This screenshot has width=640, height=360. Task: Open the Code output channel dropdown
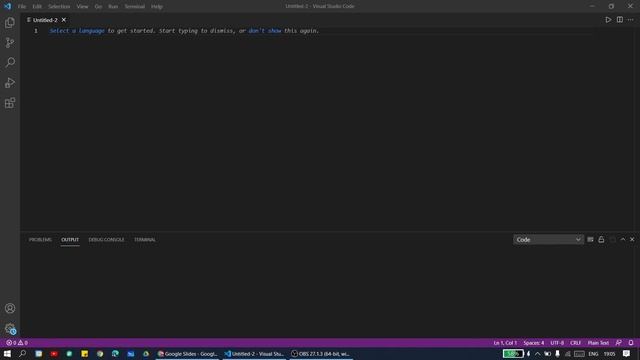pos(548,240)
